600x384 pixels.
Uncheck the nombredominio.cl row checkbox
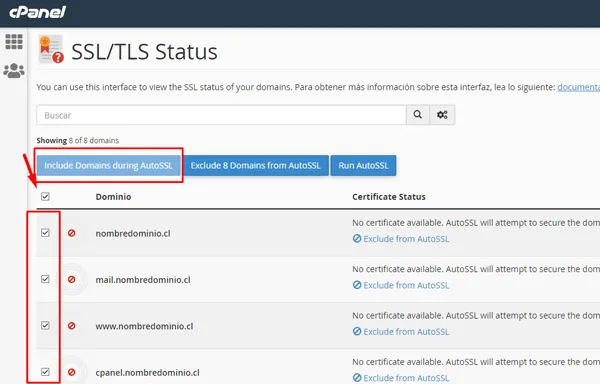[x=45, y=233]
